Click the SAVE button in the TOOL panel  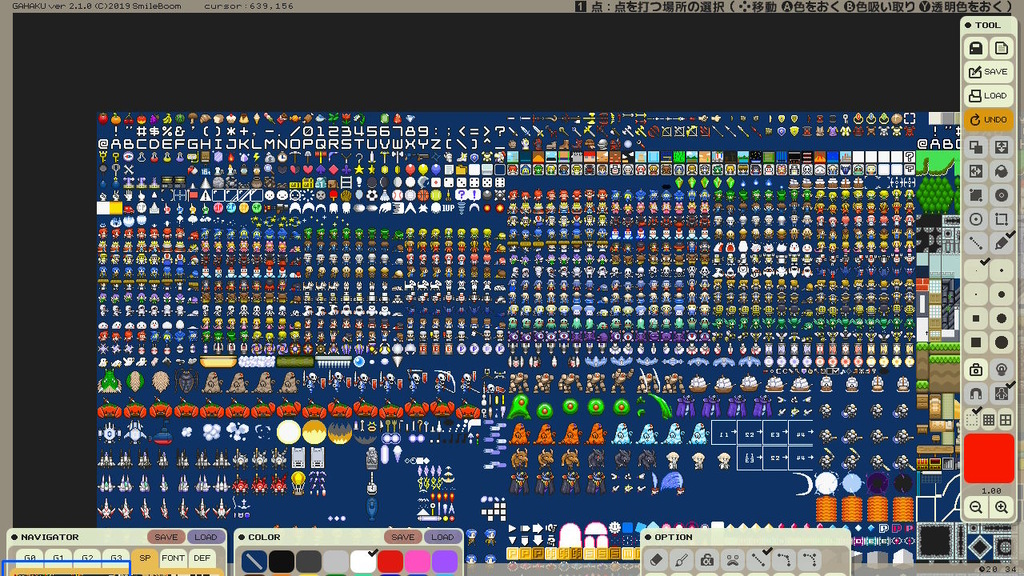(x=988, y=72)
